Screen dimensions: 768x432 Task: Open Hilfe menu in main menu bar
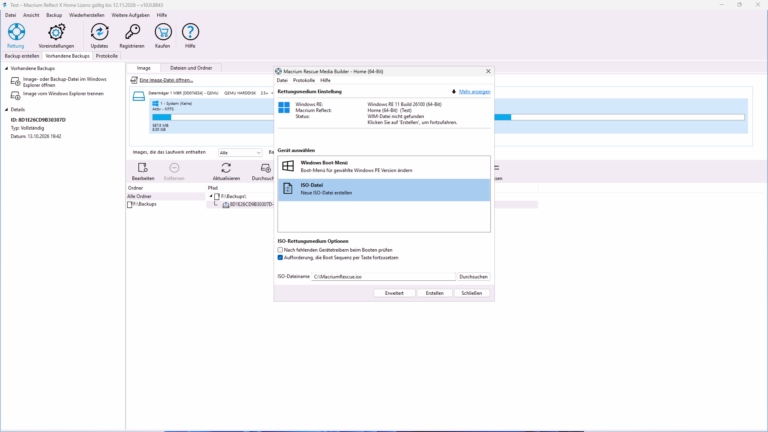click(162, 15)
